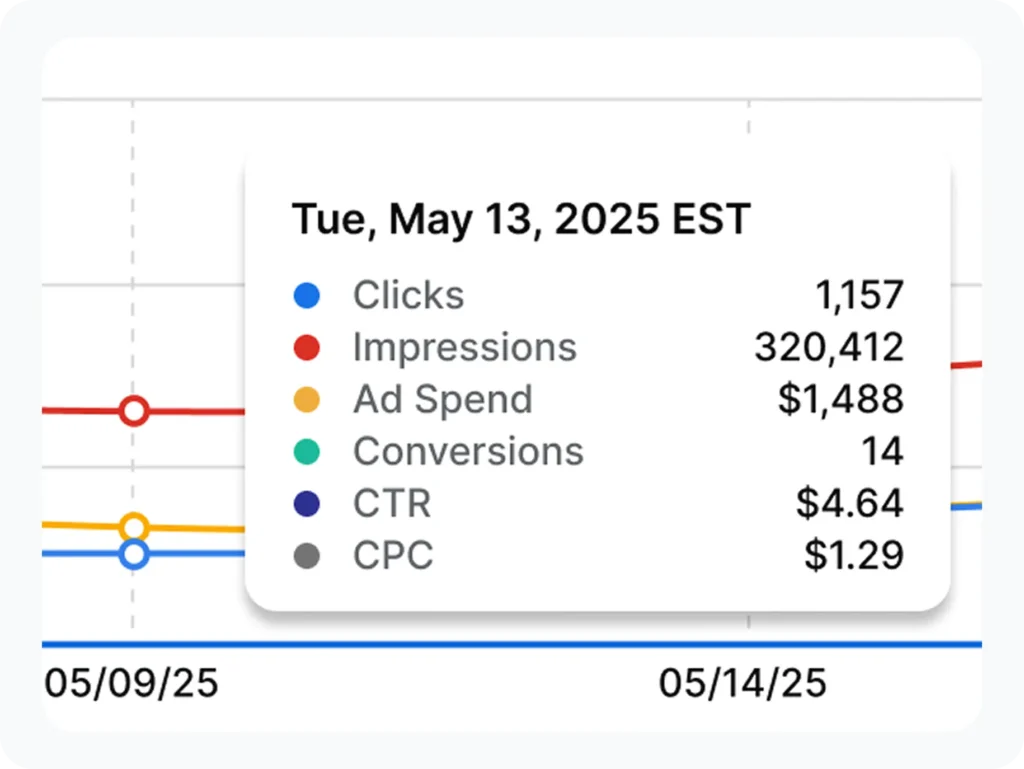Image resolution: width=1024 pixels, height=769 pixels.
Task: Click the Ad Spend value $1,488
Action: 840,400
